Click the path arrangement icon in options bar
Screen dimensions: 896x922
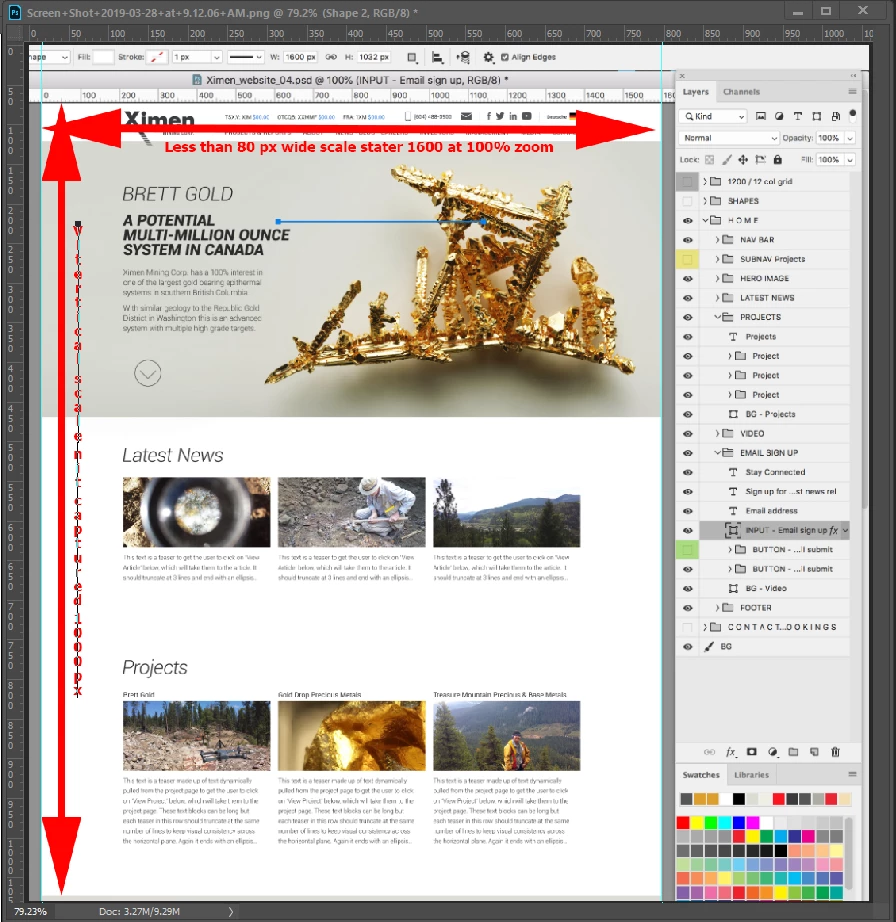pyautogui.click(x=463, y=57)
